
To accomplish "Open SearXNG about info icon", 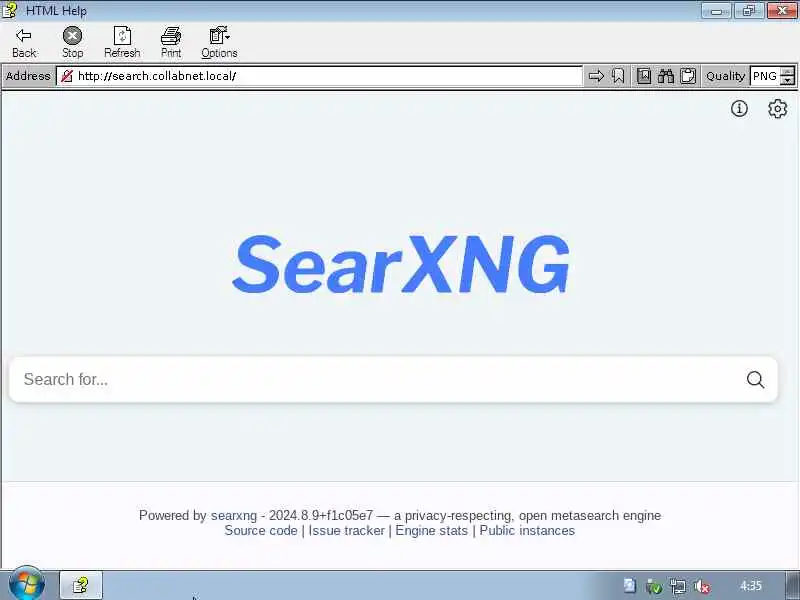I will (739, 108).
